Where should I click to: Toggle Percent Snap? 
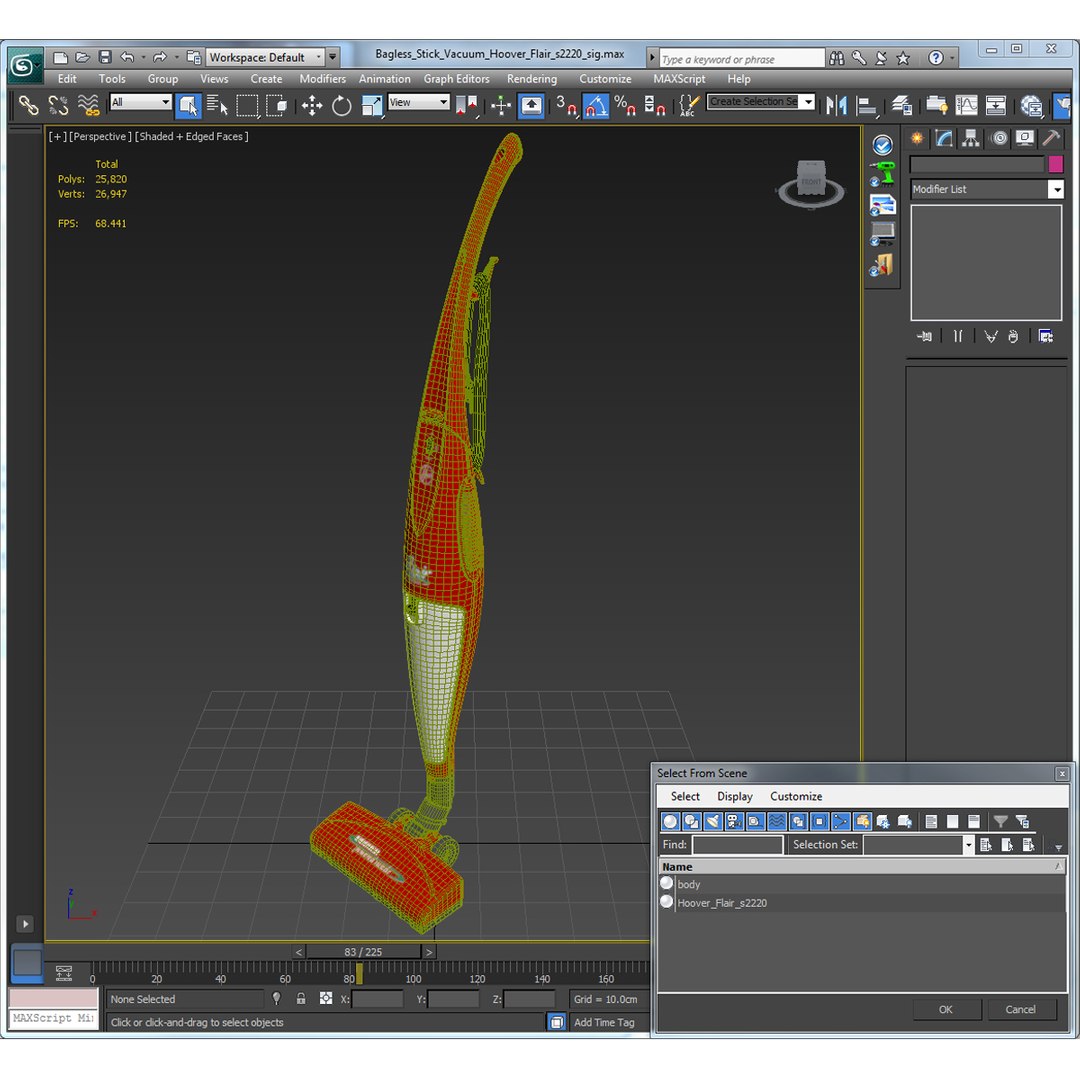pyautogui.click(x=625, y=105)
